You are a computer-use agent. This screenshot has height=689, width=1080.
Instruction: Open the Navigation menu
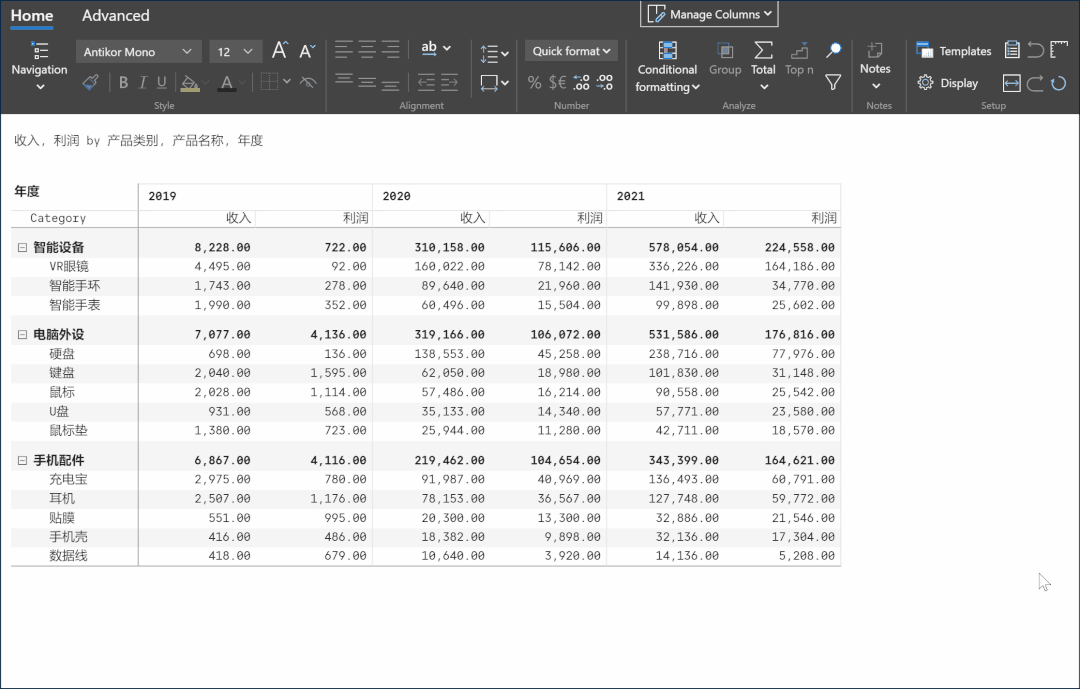coord(39,66)
